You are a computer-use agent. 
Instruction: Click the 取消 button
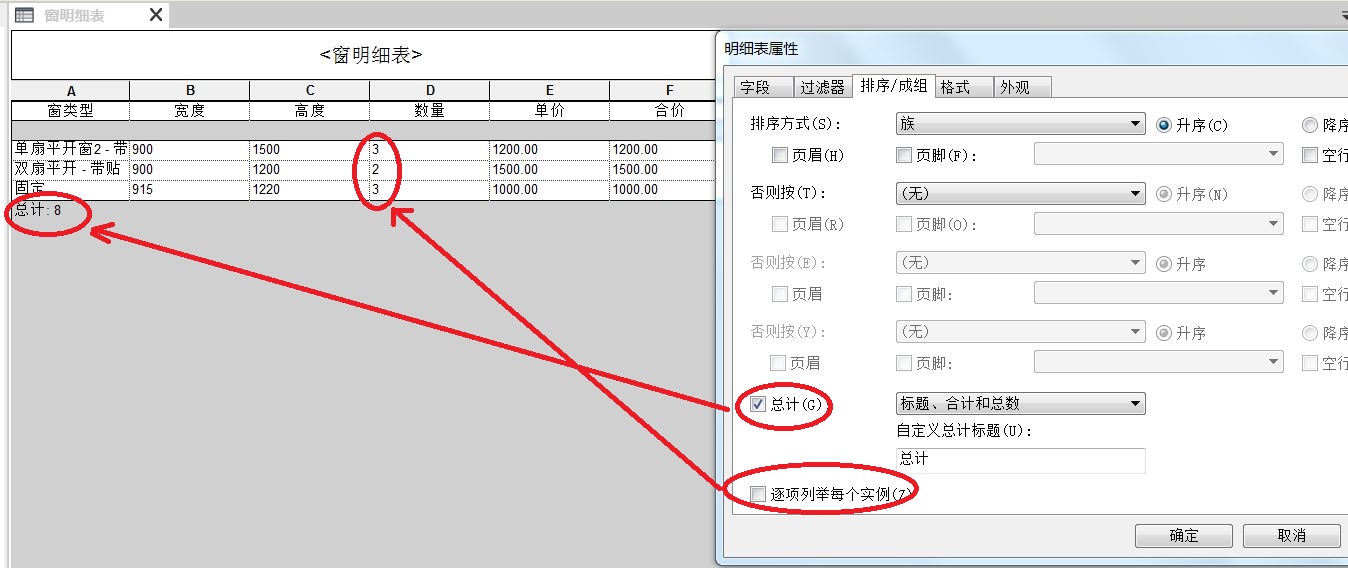pyautogui.click(x=1291, y=535)
